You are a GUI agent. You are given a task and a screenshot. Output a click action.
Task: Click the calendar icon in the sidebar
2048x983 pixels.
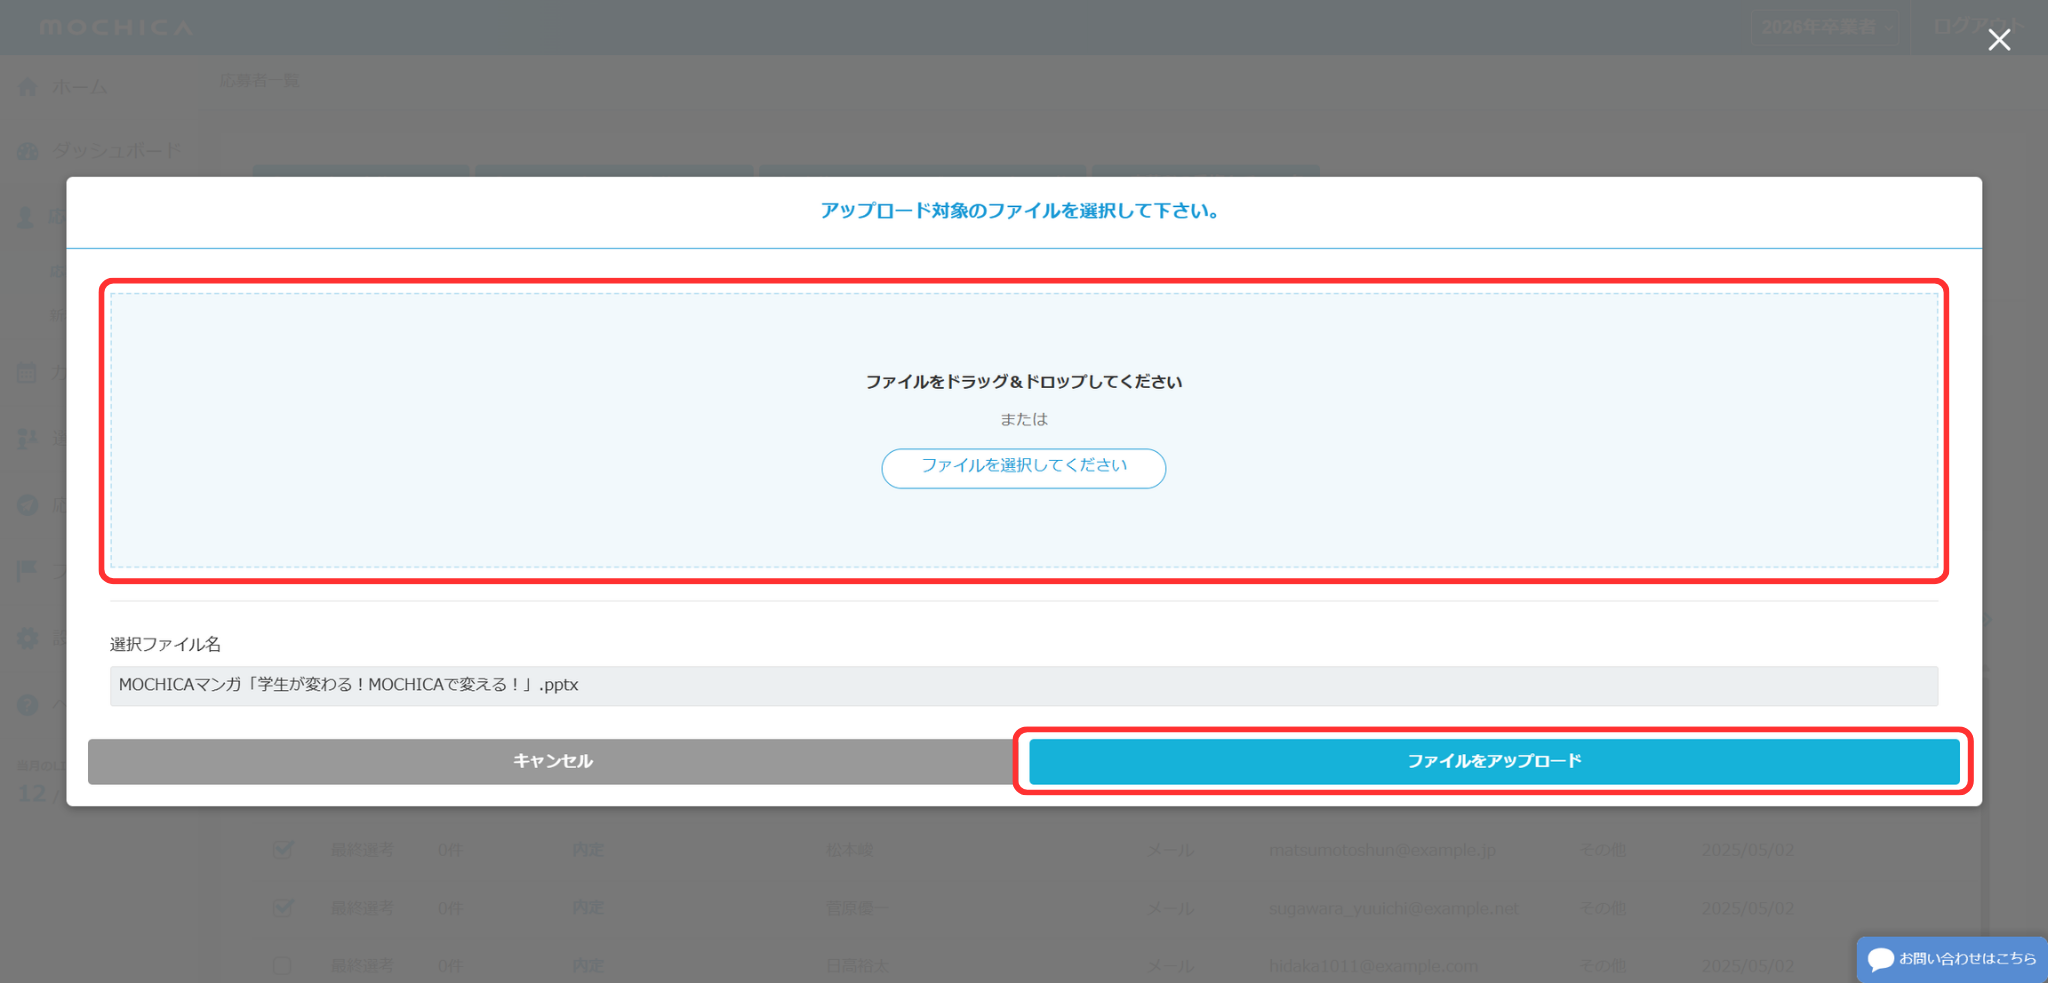point(27,373)
